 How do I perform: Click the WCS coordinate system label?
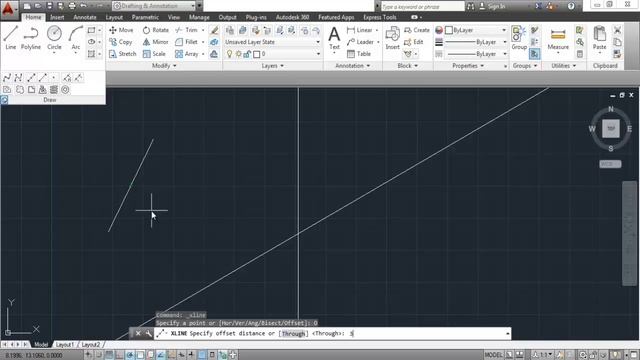point(610,164)
